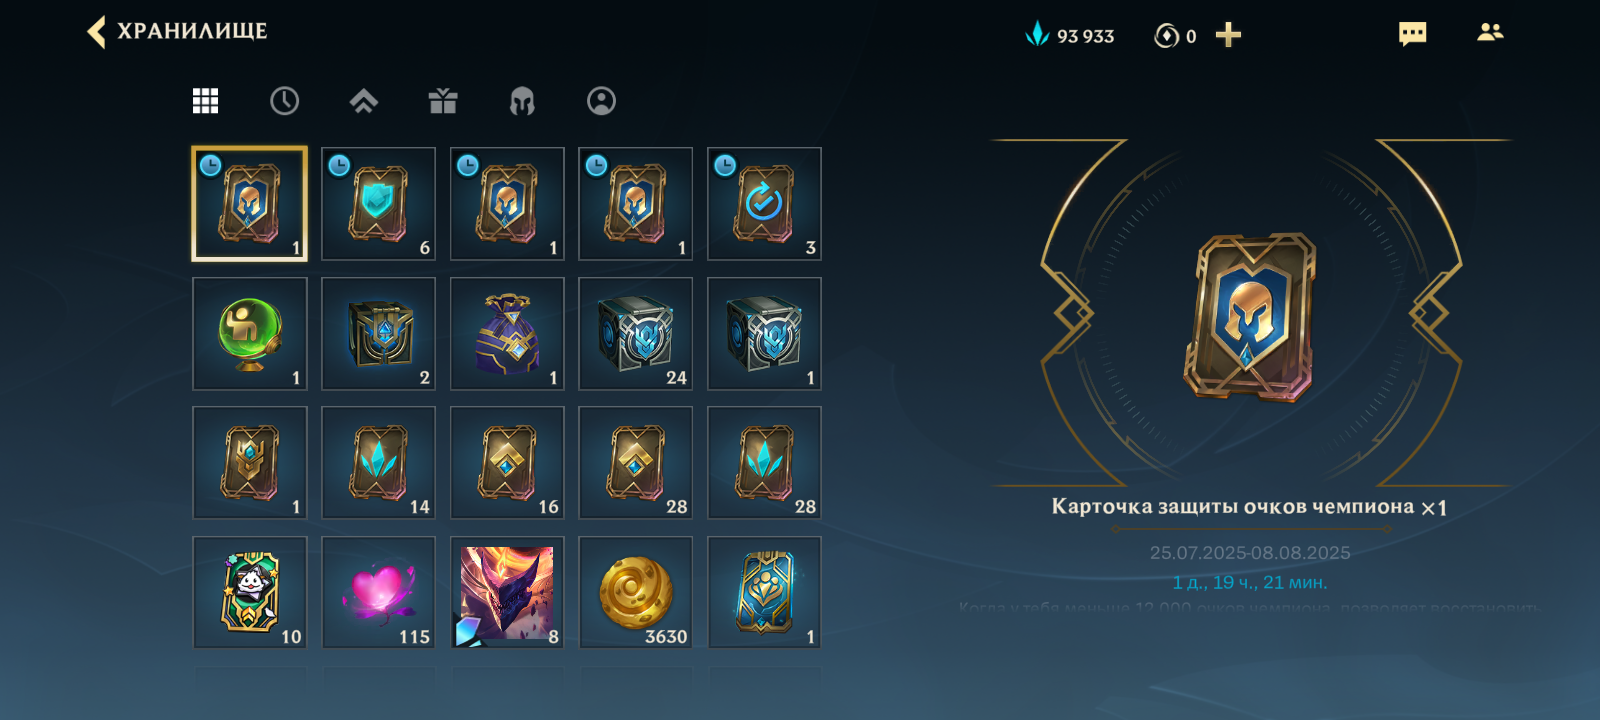Image resolution: width=1600 pixels, height=720 pixels.
Task: Switch to the upgrade arrows filter tab
Action: coord(363,101)
